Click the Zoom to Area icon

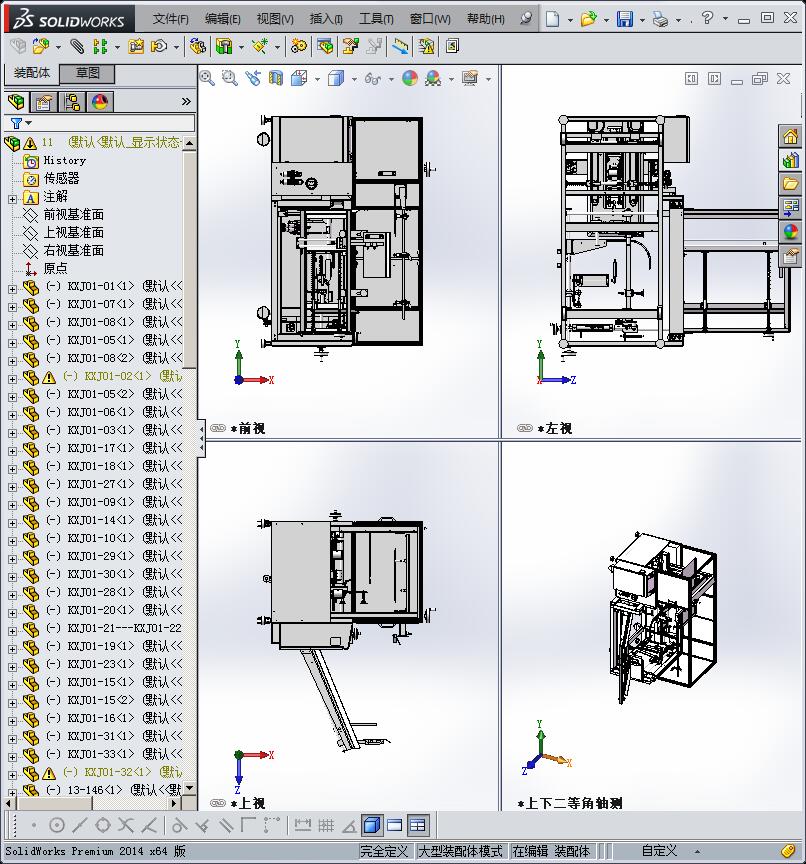click(230, 78)
